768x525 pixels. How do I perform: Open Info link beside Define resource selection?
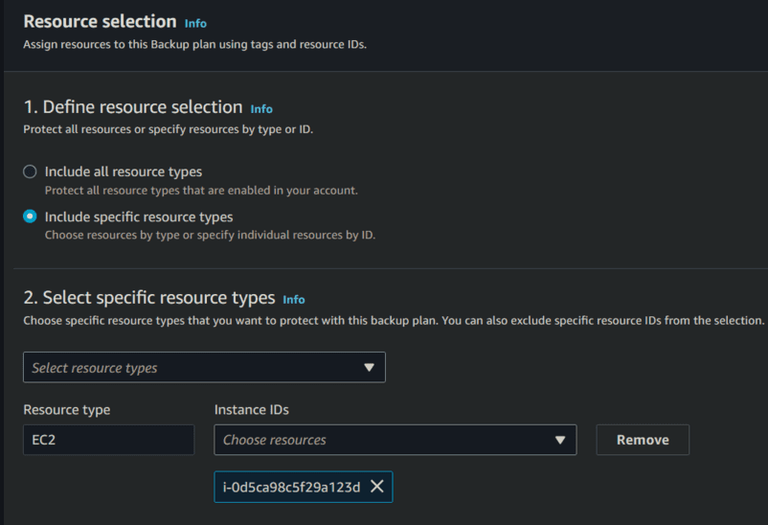(x=261, y=109)
